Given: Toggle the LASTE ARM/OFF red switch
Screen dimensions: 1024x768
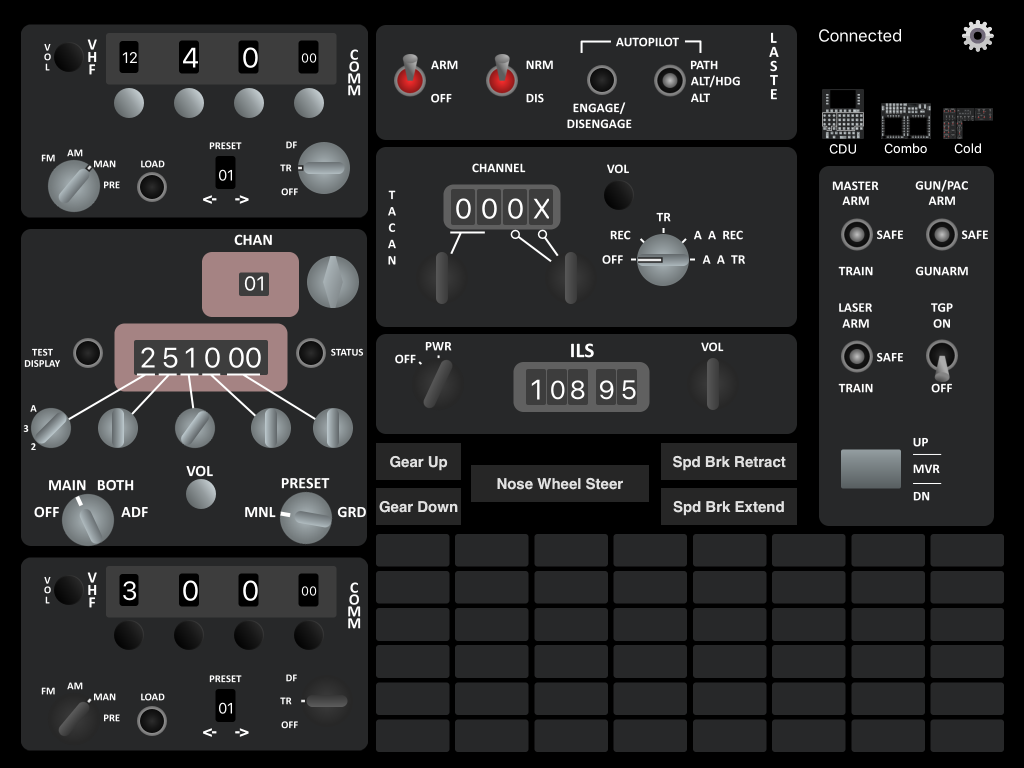Looking at the screenshot, I should [409, 79].
